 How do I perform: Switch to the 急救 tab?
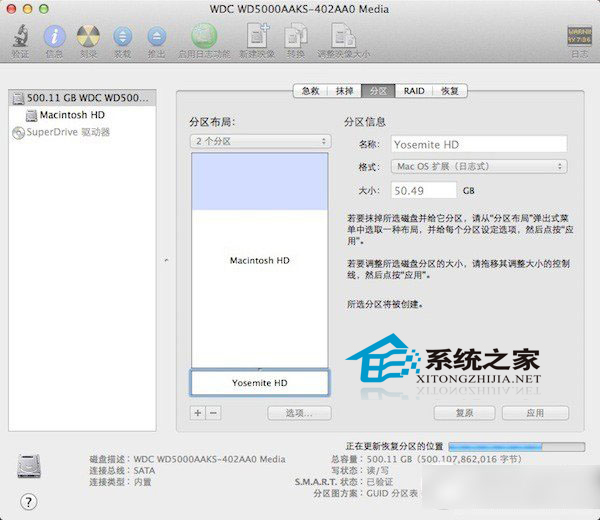(310, 91)
